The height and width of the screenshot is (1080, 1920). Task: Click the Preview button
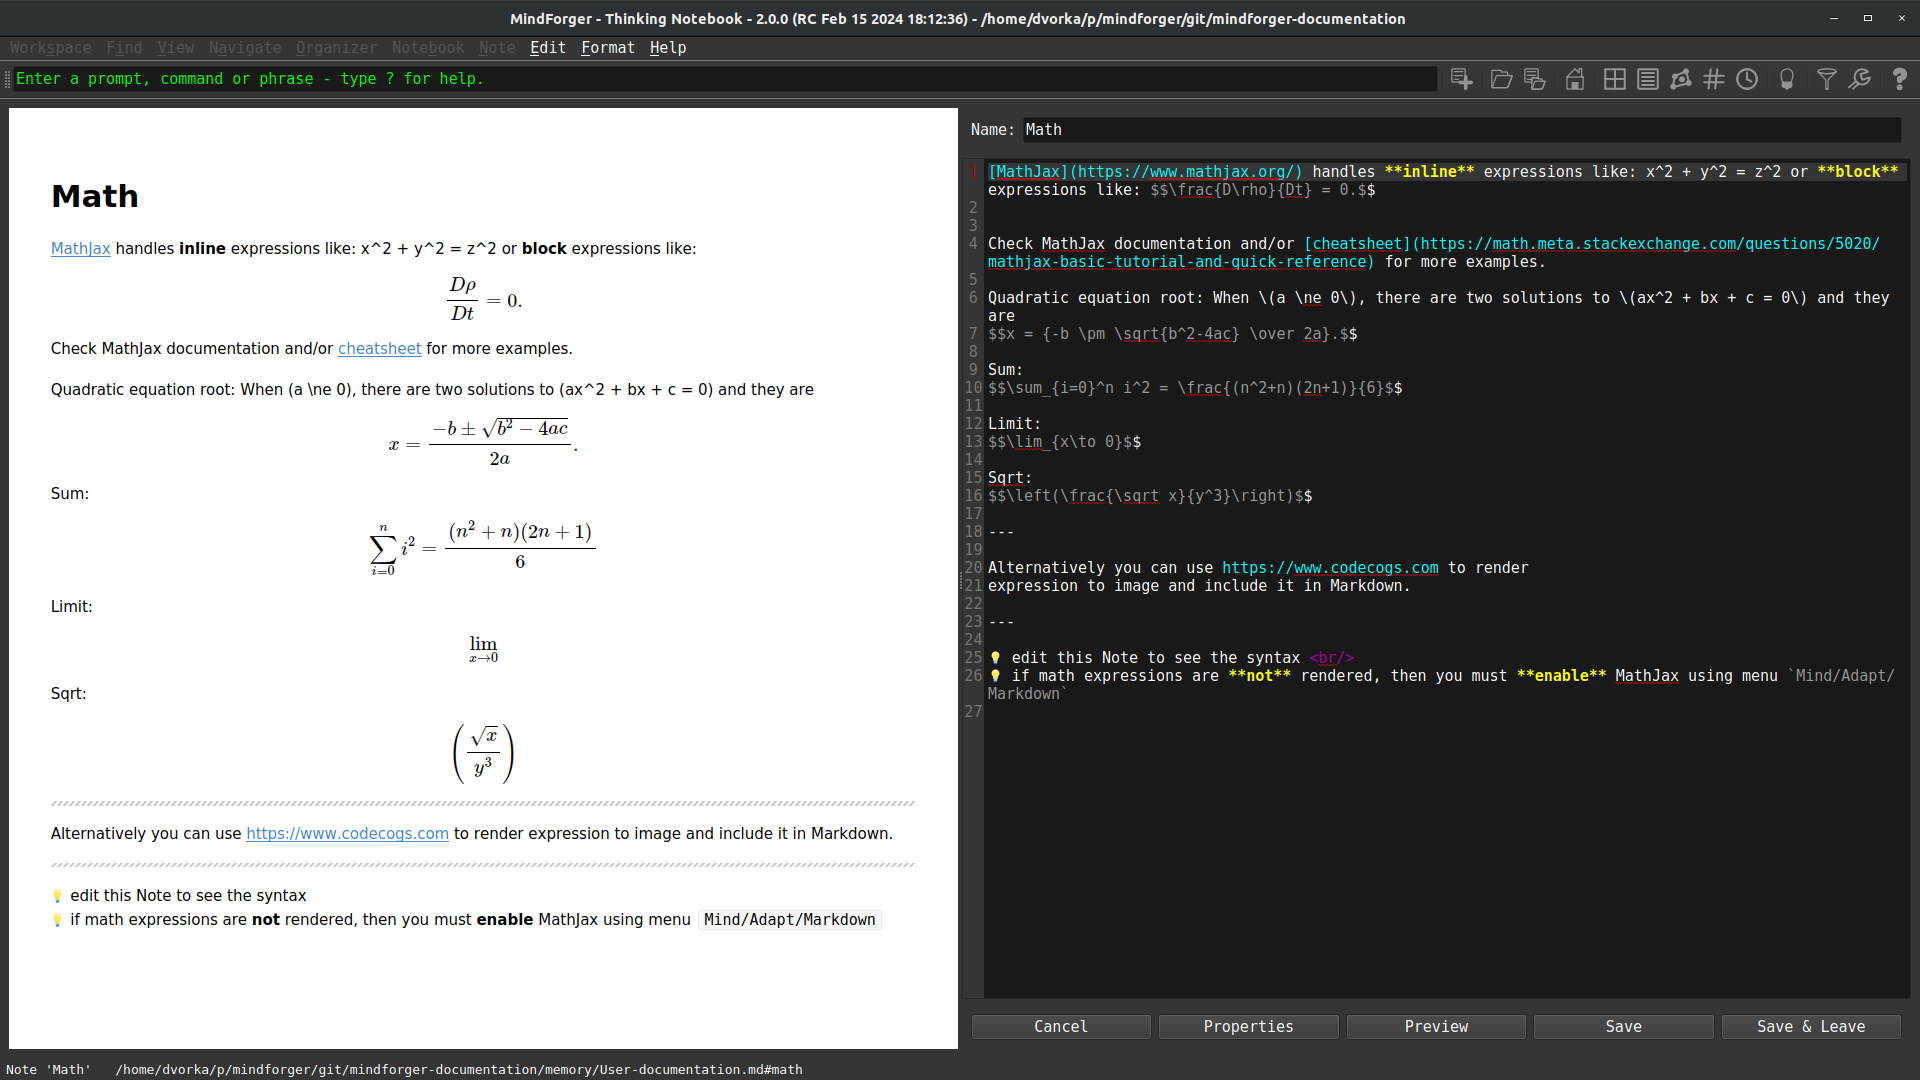pyautogui.click(x=1436, y=1027)
